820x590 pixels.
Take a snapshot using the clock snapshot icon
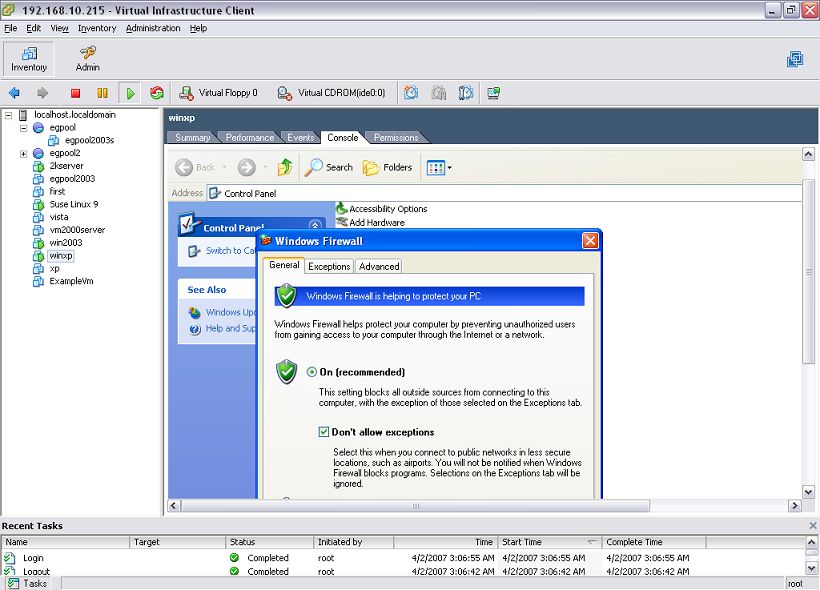coord(411,93)
